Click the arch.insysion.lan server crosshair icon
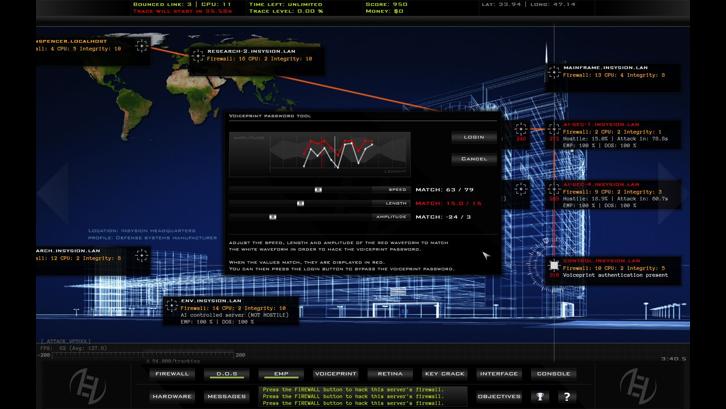Viewport: 726px width, 409px height. pos(141,256)
